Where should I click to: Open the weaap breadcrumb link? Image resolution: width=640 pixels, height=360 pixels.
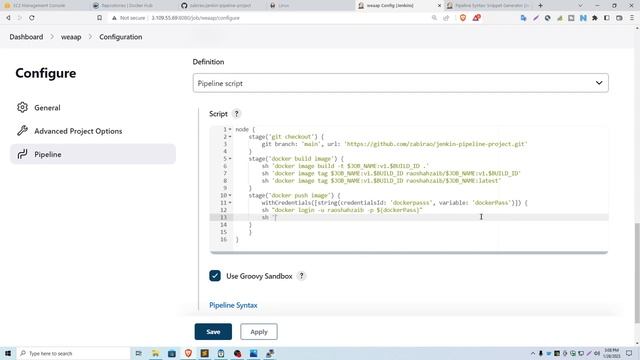(71, 37)
